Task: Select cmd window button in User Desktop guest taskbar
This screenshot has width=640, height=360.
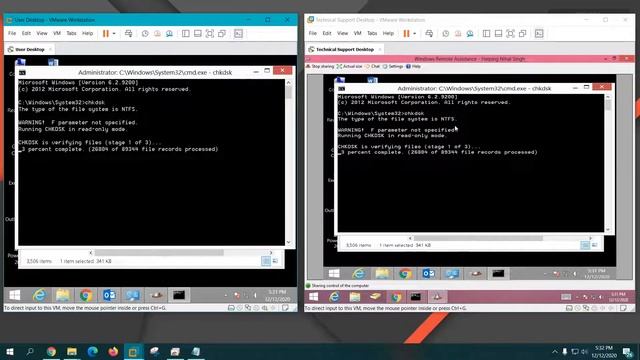Action: click(179, 295)
